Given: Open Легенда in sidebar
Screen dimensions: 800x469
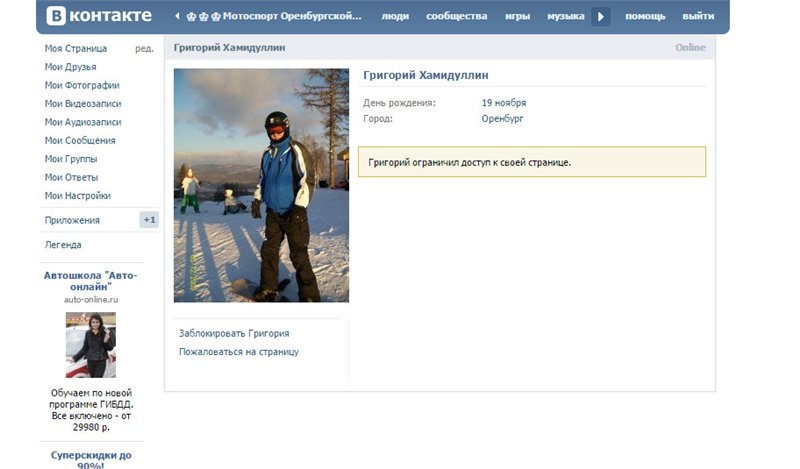Looking at the screenshot, I should pyautogui.click(x=63, y=244).
